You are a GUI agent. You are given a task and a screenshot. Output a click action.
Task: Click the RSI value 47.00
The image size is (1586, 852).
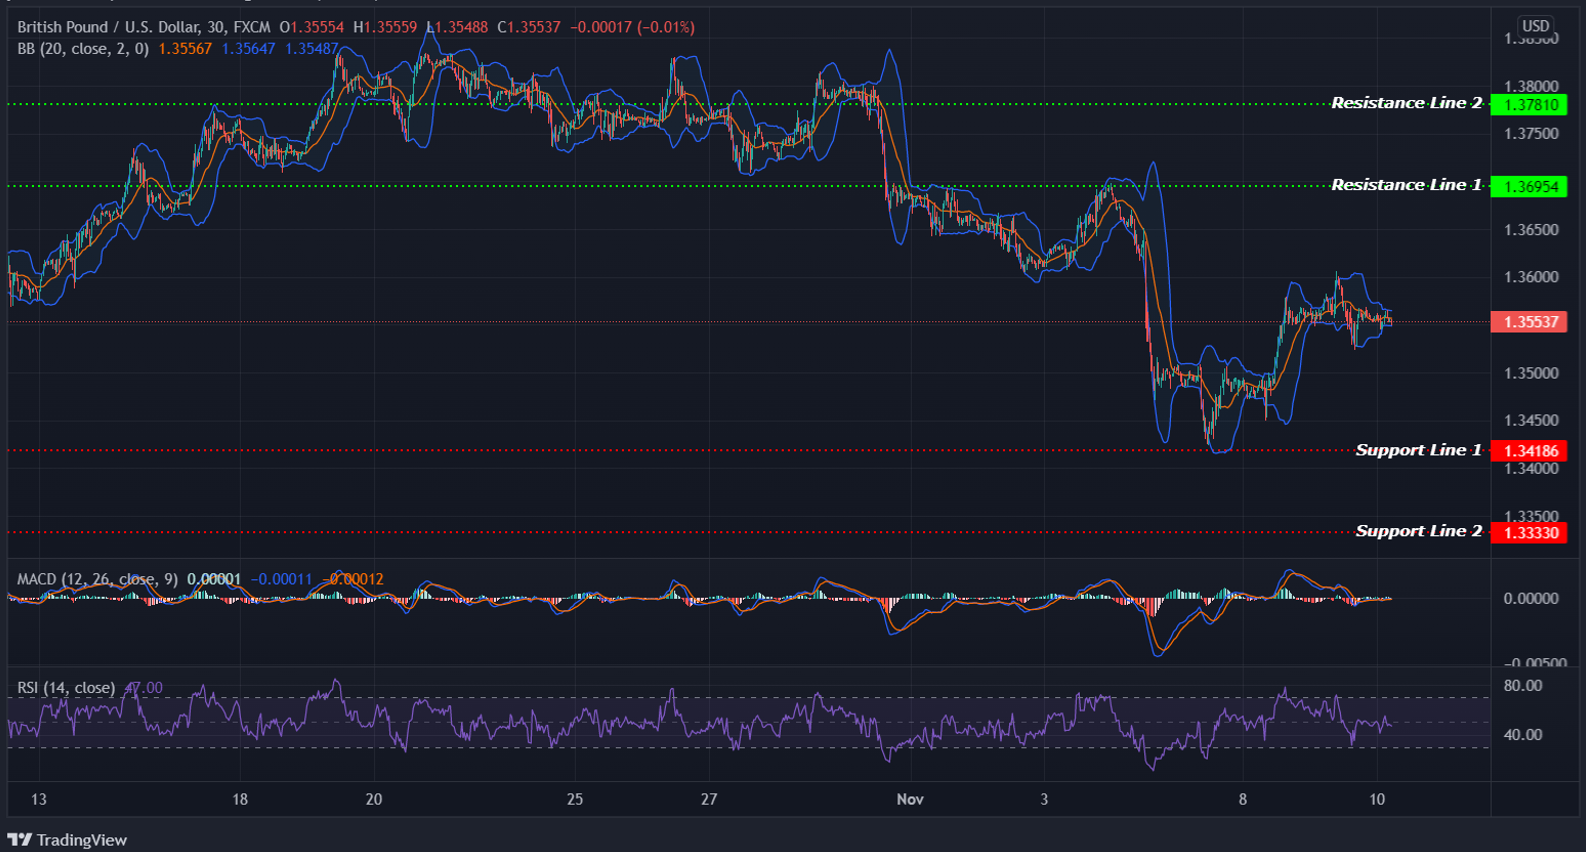click(143, 688)
